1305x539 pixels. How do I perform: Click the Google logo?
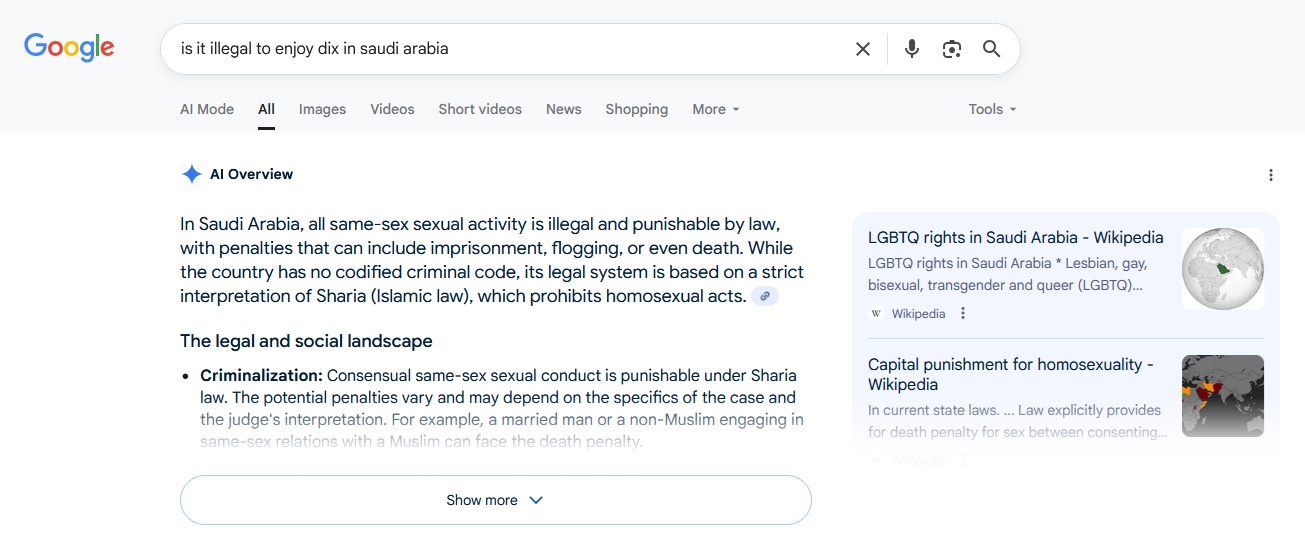(x=69, y=47)
